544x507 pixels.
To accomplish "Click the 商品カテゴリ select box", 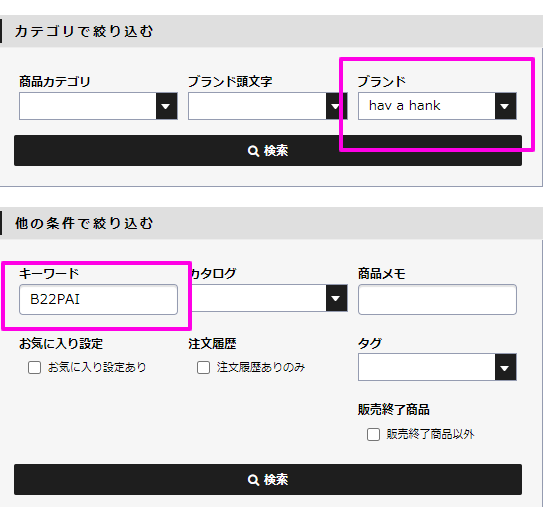I will (x=99, y=106).
